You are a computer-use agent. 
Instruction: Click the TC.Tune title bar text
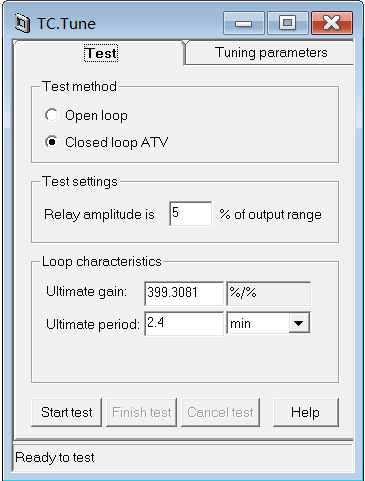click(x=67, y=24)
